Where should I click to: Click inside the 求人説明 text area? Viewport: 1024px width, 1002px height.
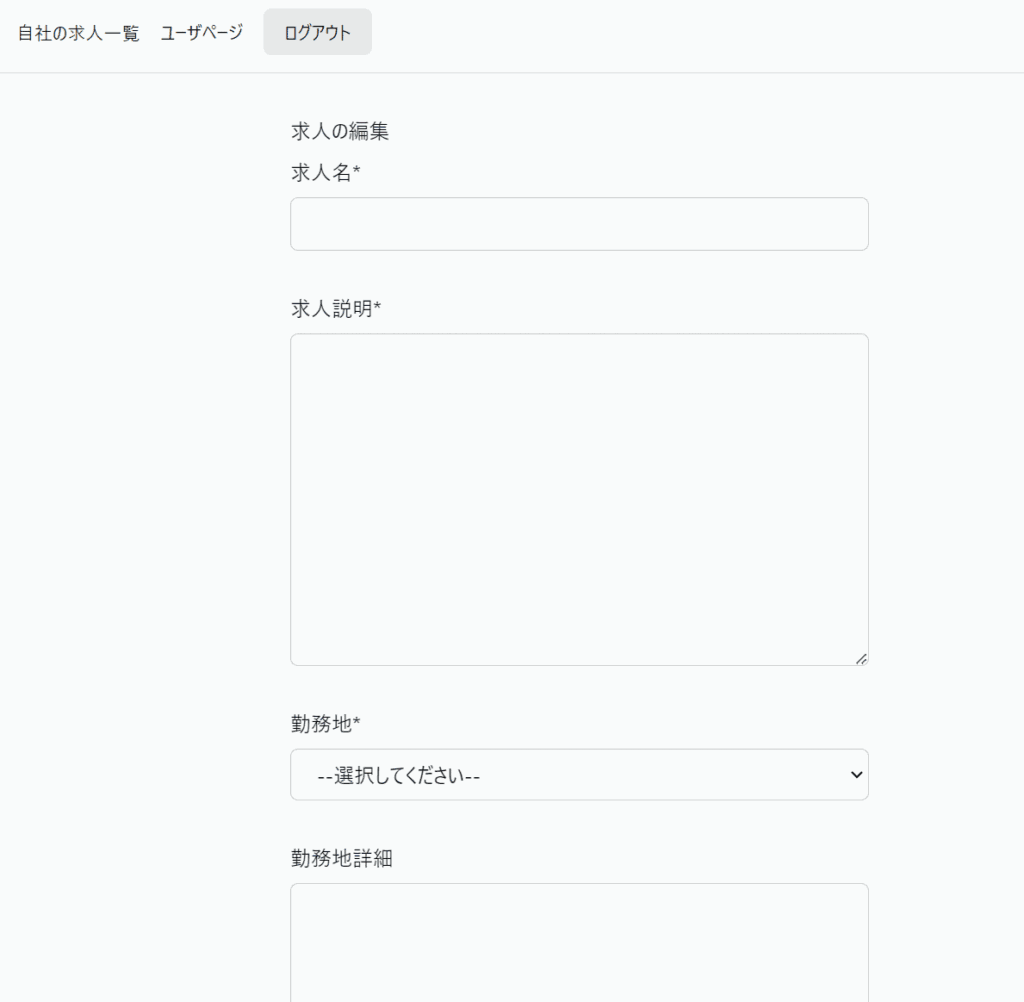579,499
